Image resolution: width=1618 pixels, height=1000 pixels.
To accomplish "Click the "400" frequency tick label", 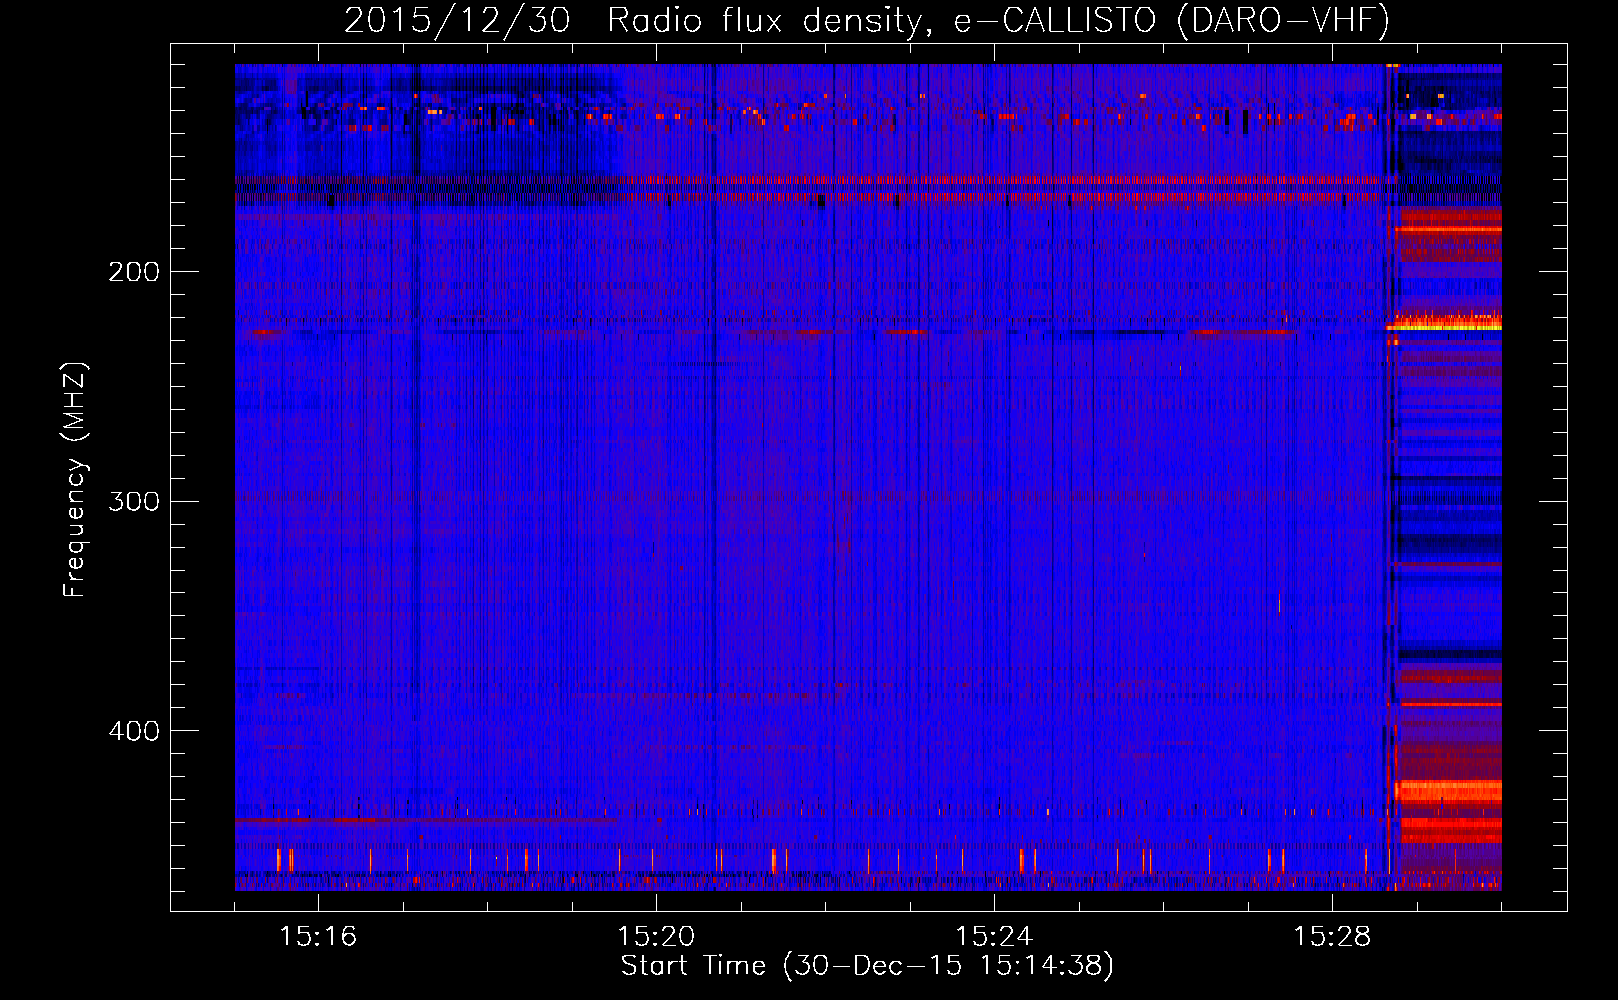I will (x=134, y=731).
